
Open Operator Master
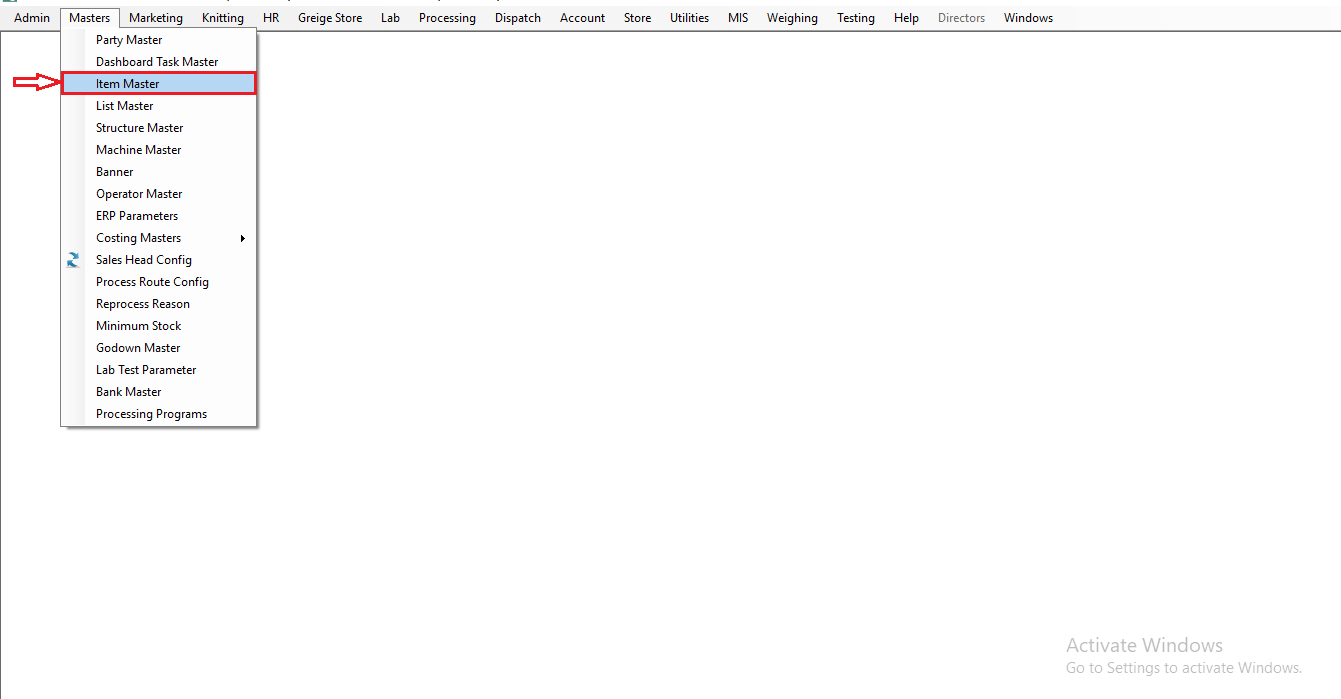[159, 194]
